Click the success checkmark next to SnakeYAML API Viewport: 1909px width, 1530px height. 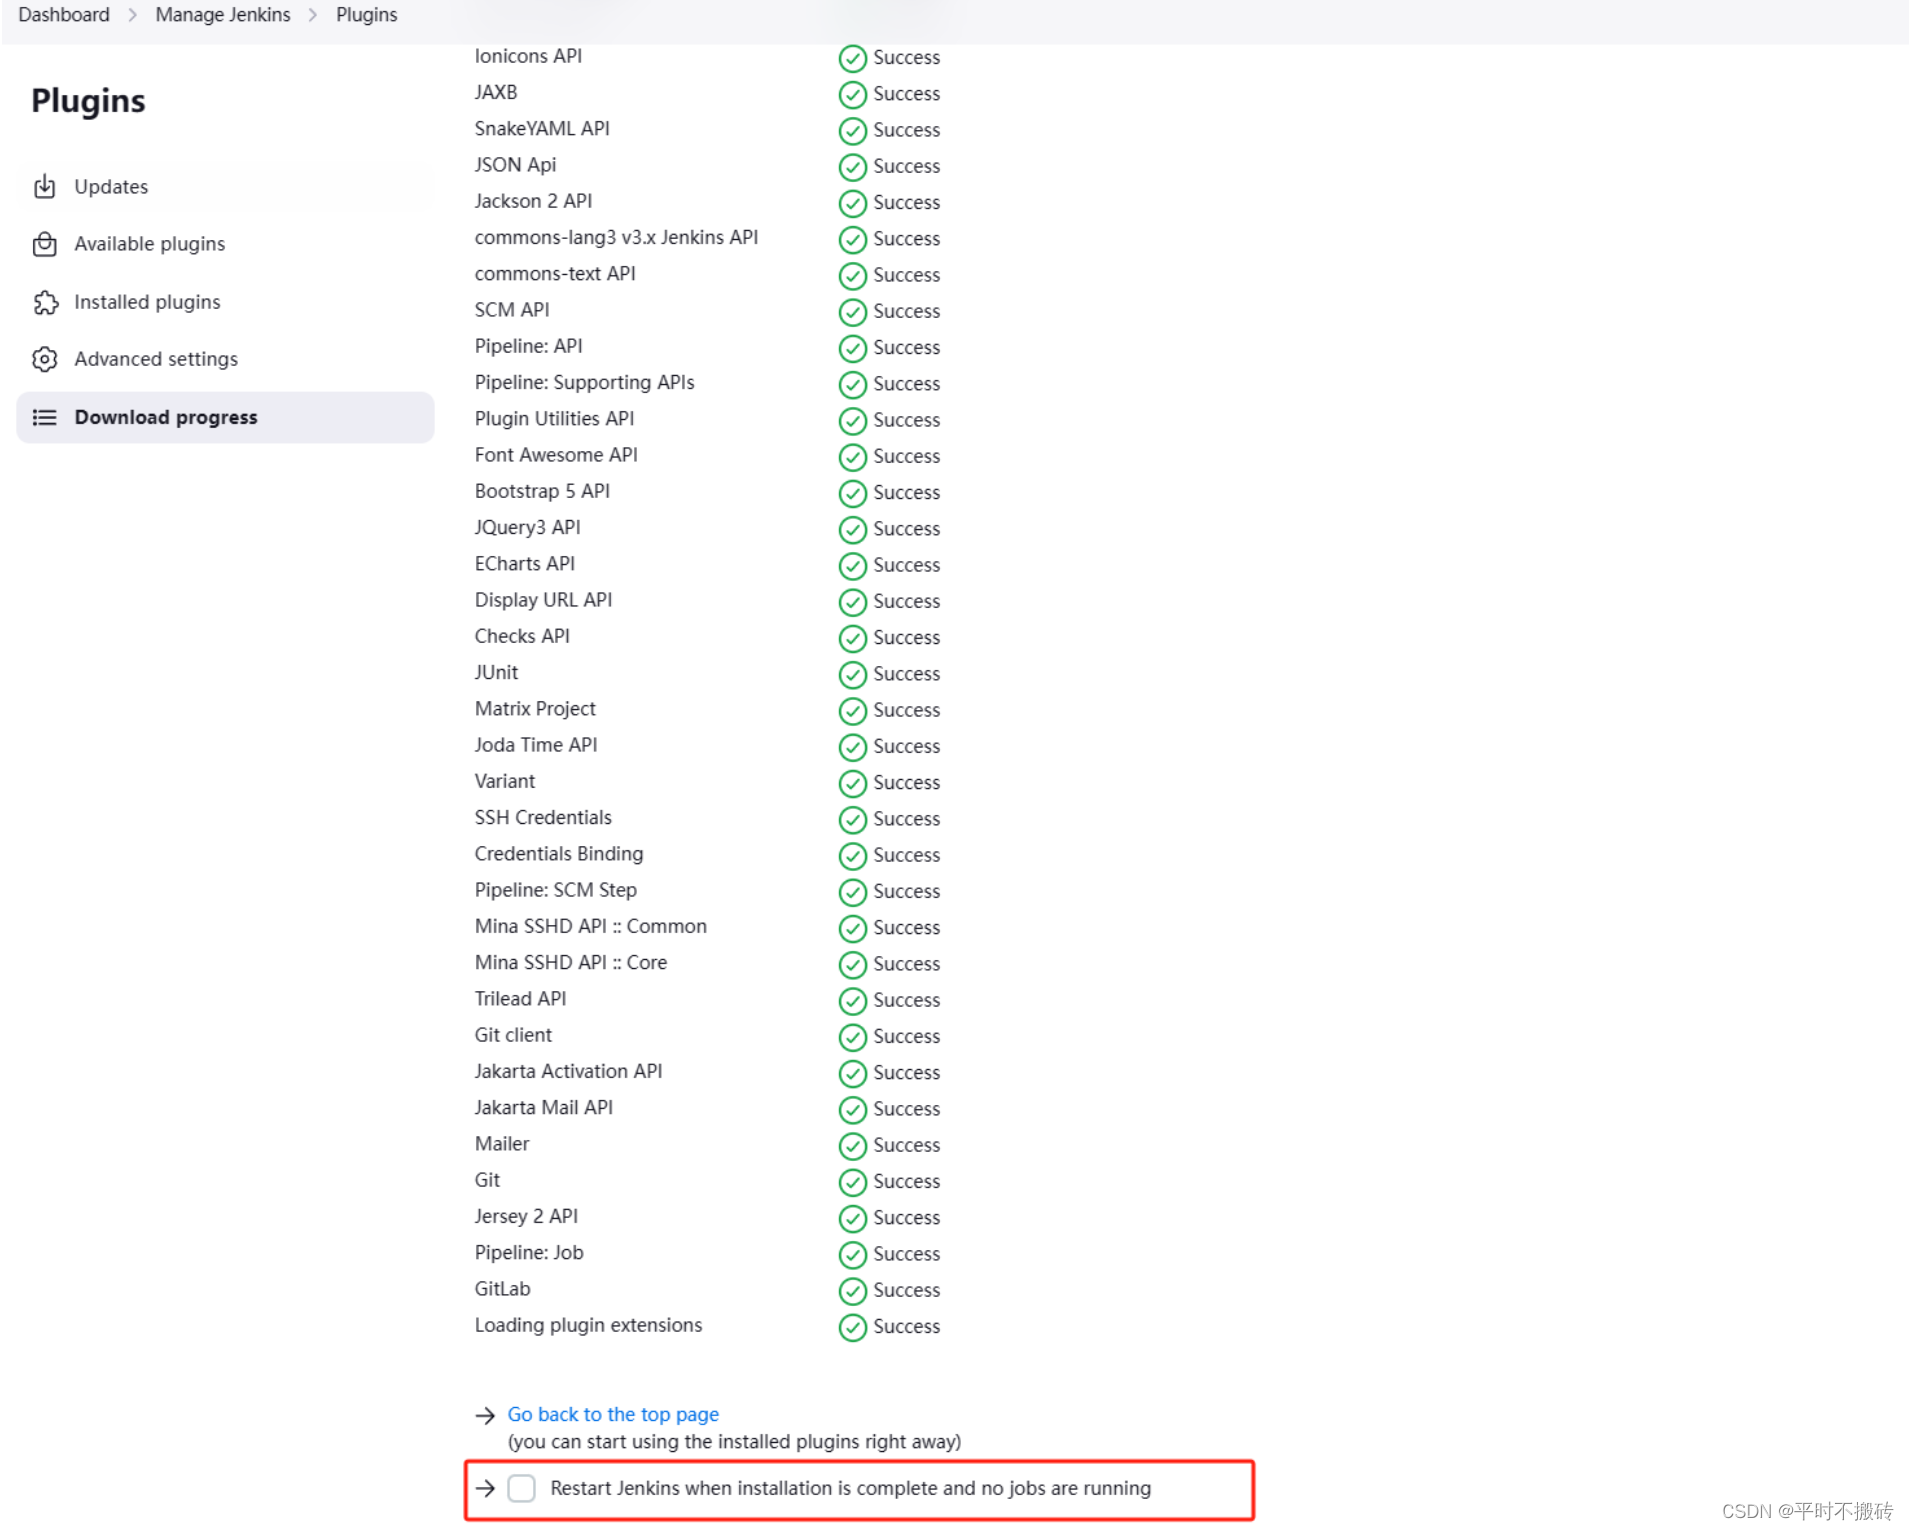point(852,130)
